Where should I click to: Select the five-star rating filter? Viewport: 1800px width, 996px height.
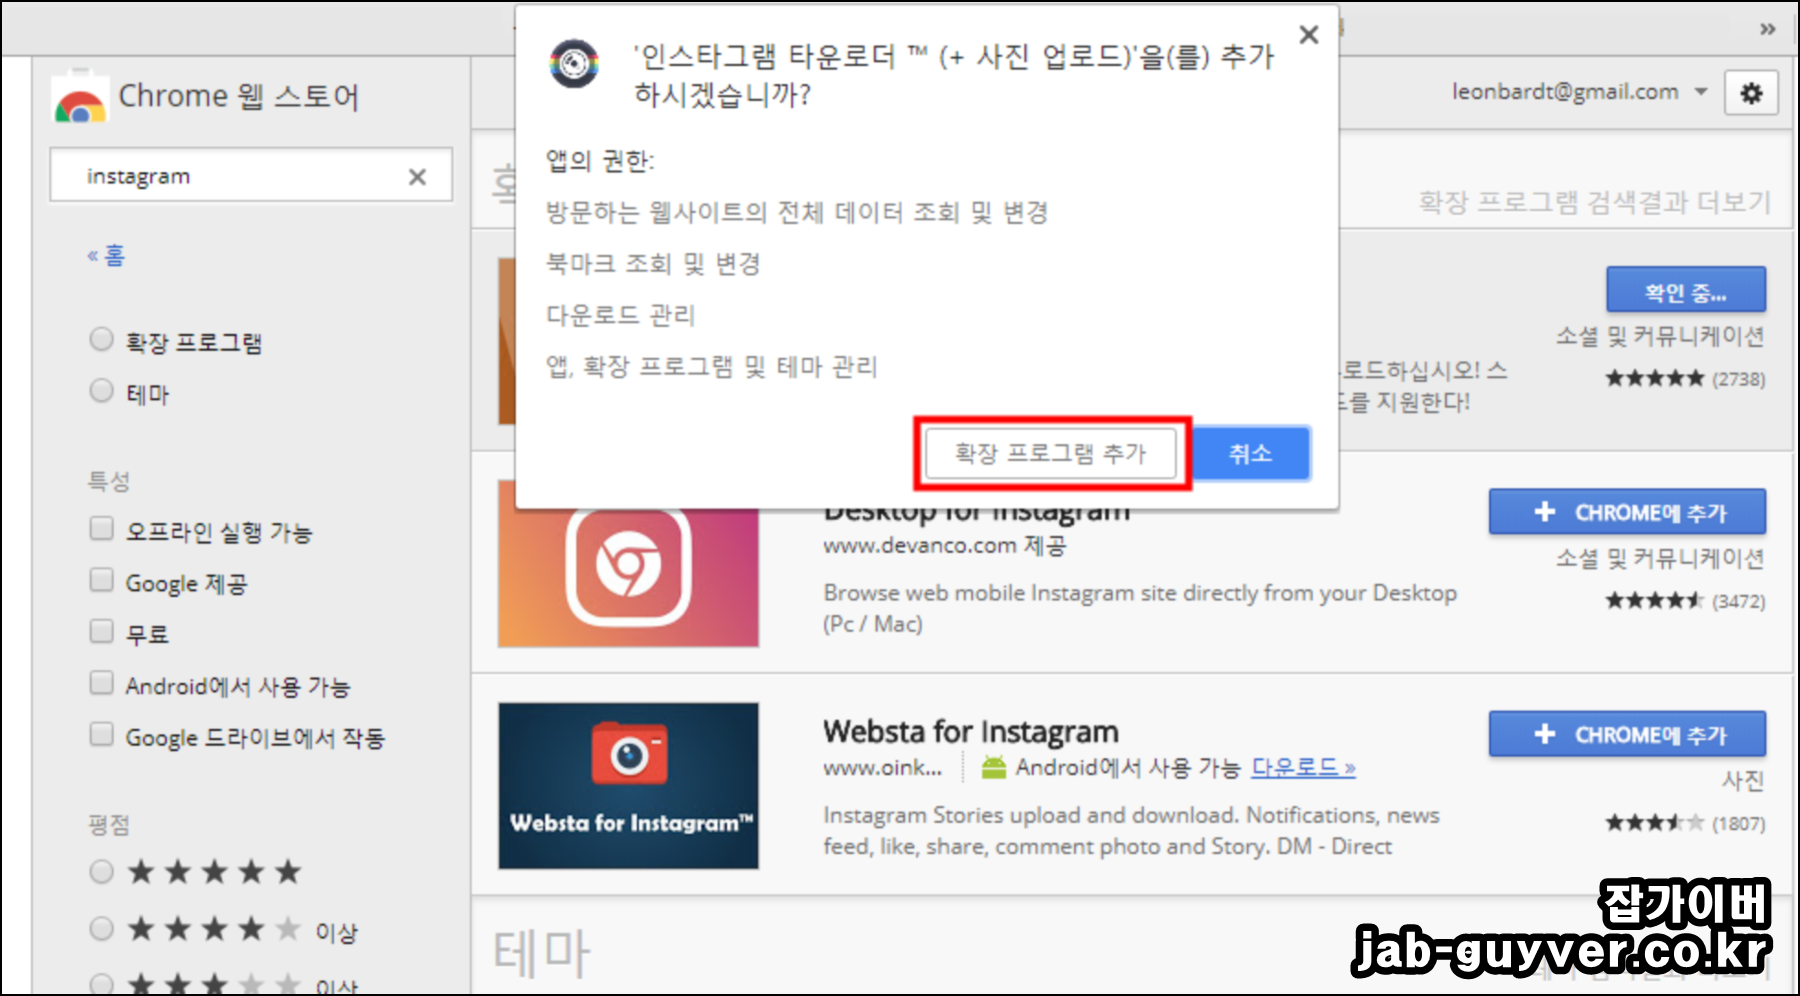[101, 872]
